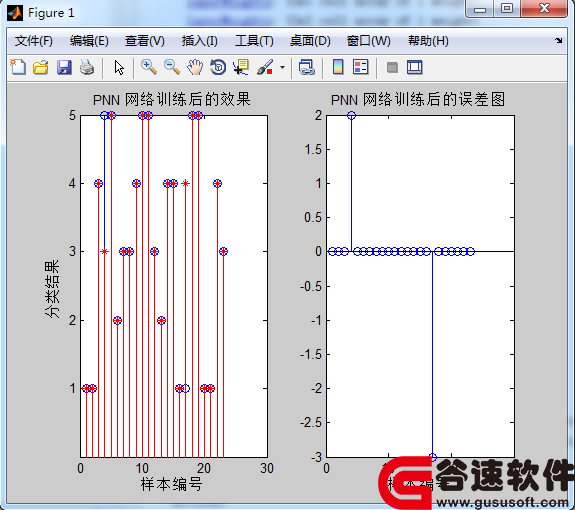This screenshot has width=575, height=510.
Task: Click the left plot x-axis label 样本编号
Action: tap(171, 484)
